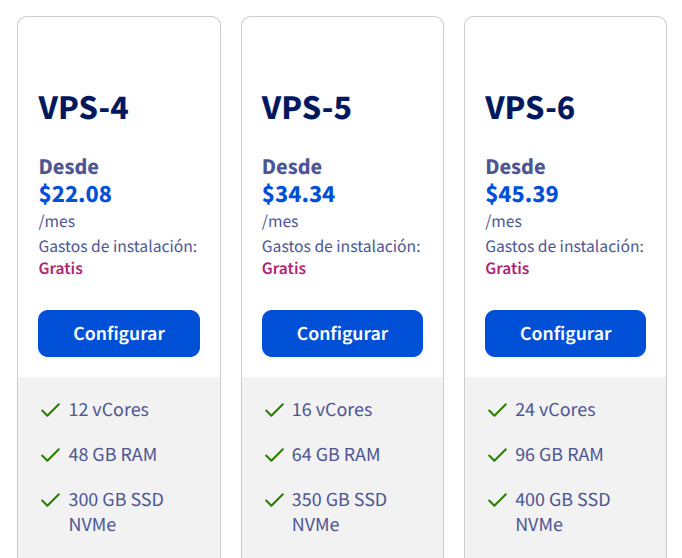Click checkmark icon beside 16 vCores
Screen dimensions: 682x558
pyautogui.click(x=273, y=410)
